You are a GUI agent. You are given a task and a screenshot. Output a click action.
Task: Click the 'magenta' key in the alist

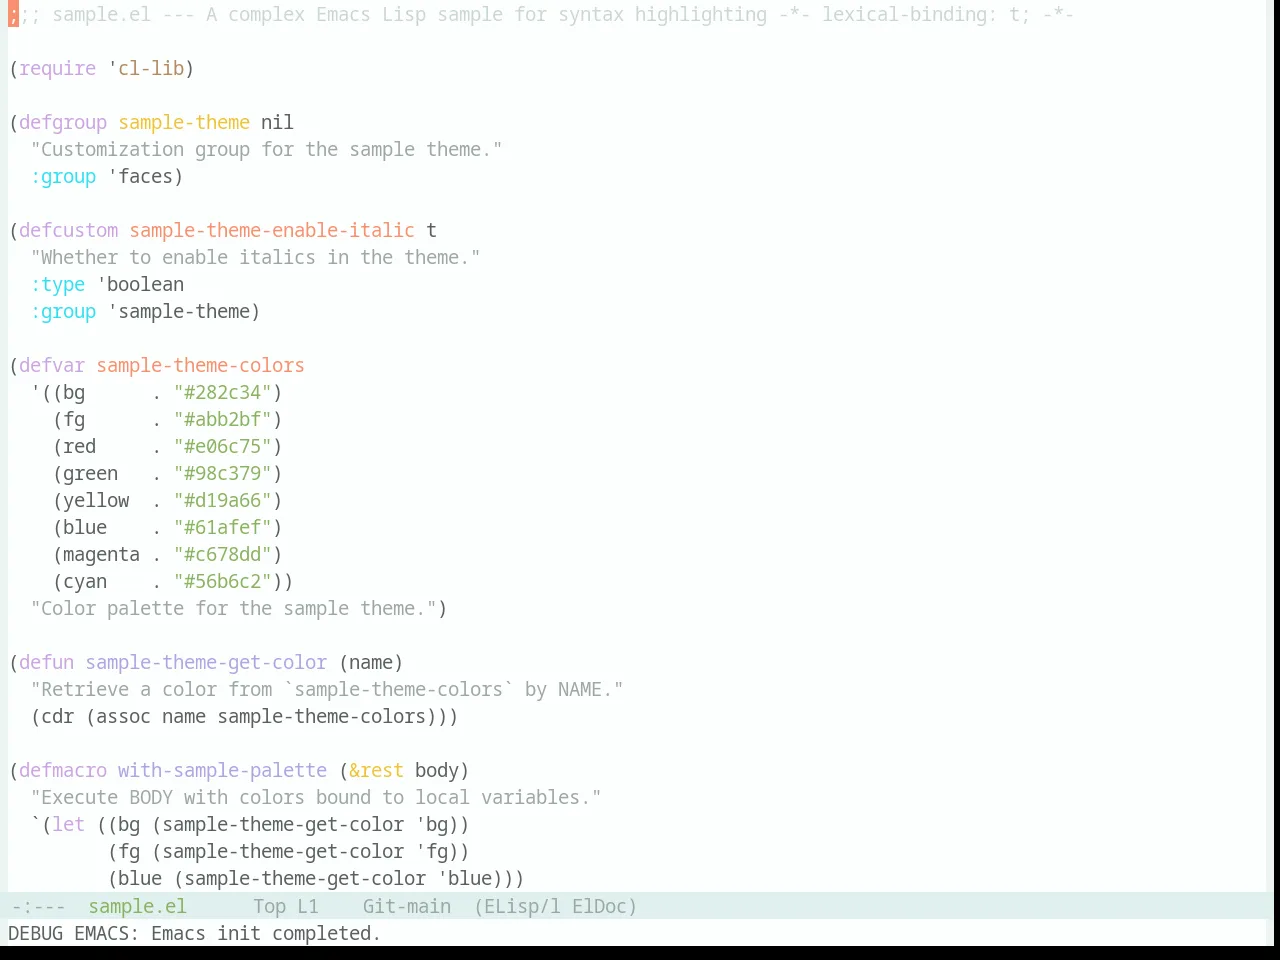coord(102,554)
